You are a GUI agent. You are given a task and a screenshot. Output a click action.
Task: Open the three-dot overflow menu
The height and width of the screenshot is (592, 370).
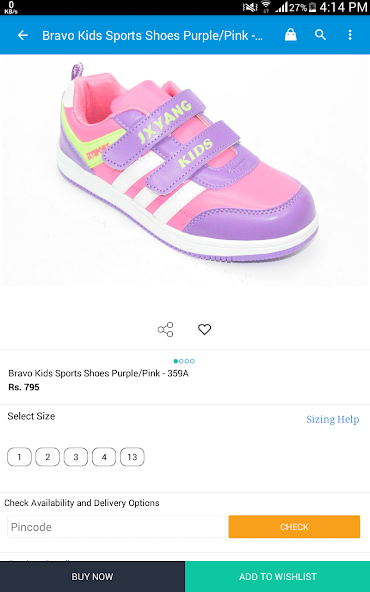(x=350, y=35)
